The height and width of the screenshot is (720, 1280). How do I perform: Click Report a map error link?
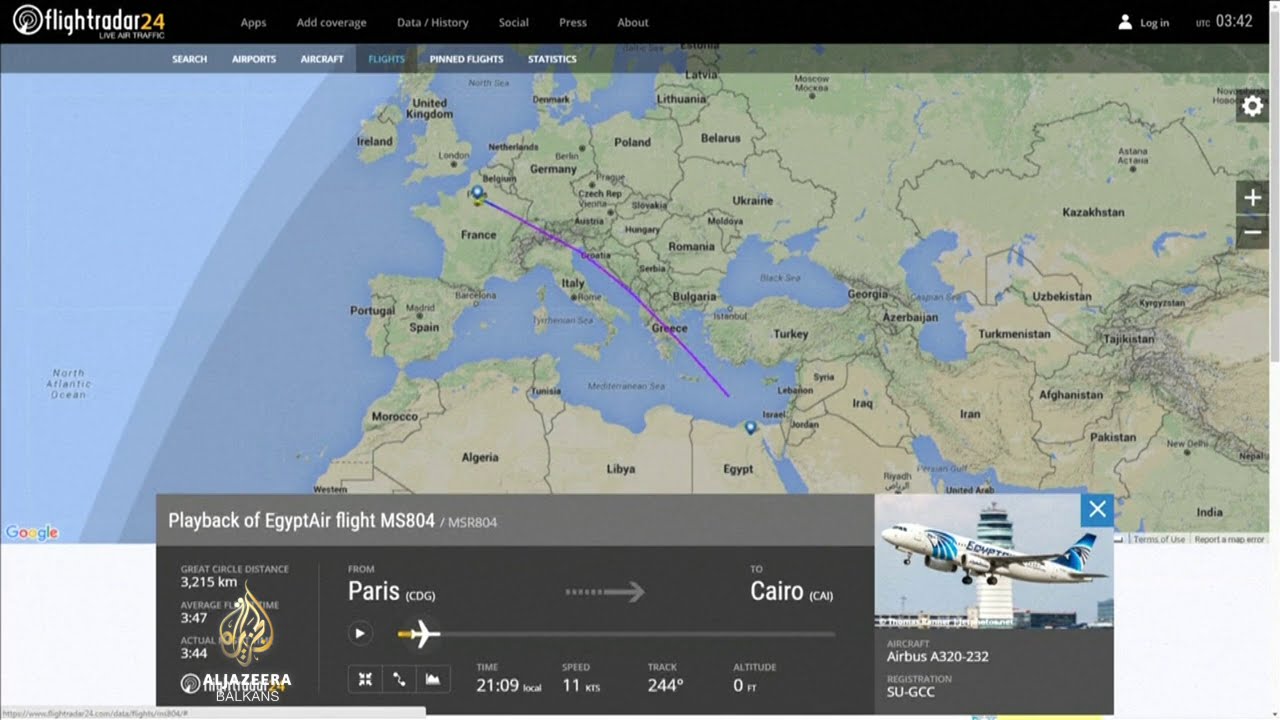1230,540
